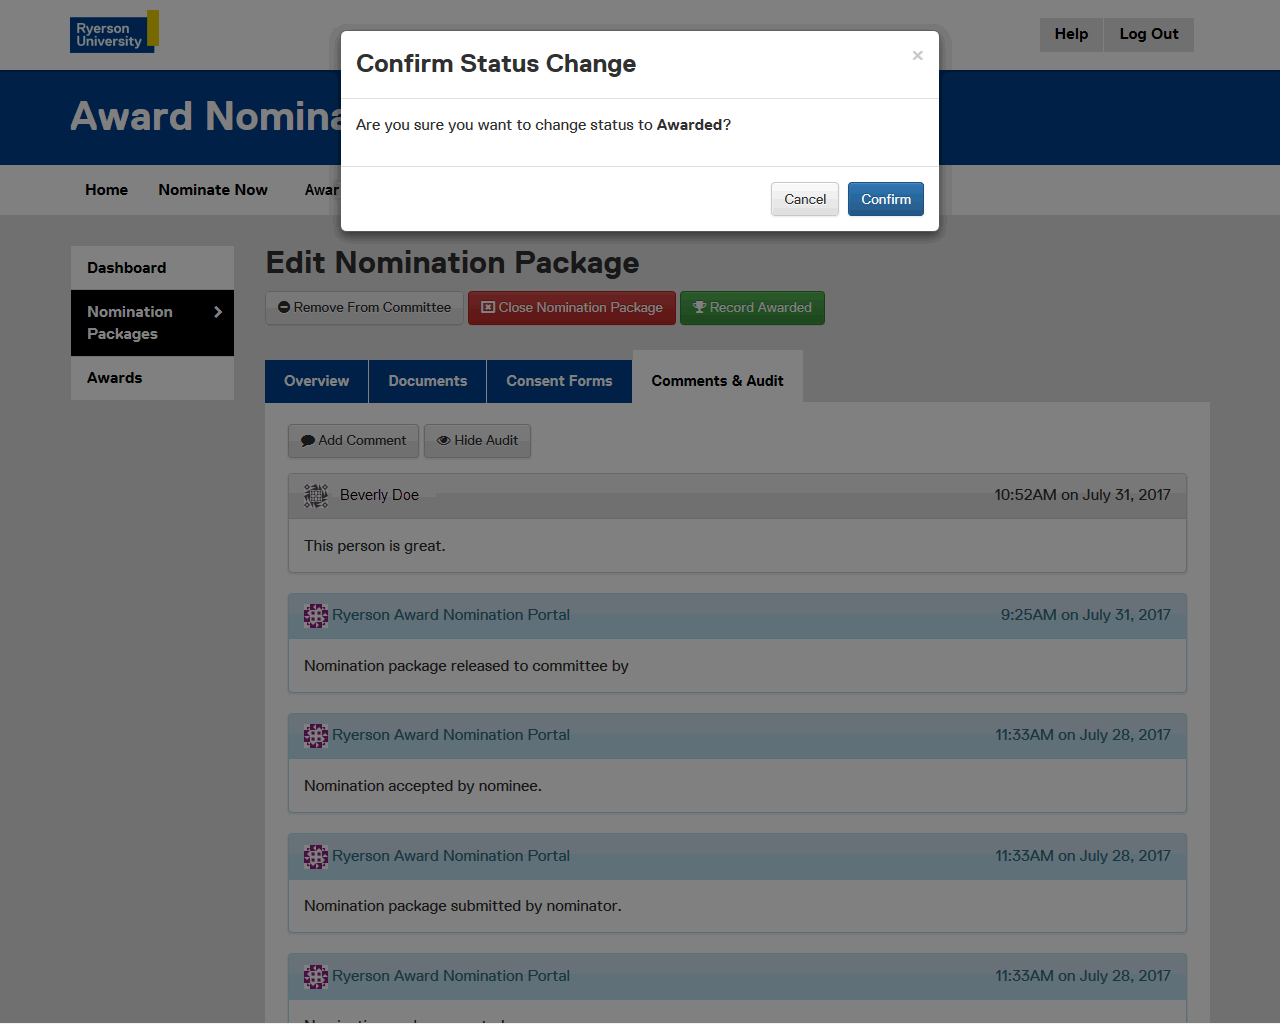Click the avatar on nomination accepted entry

pos(316,736)
